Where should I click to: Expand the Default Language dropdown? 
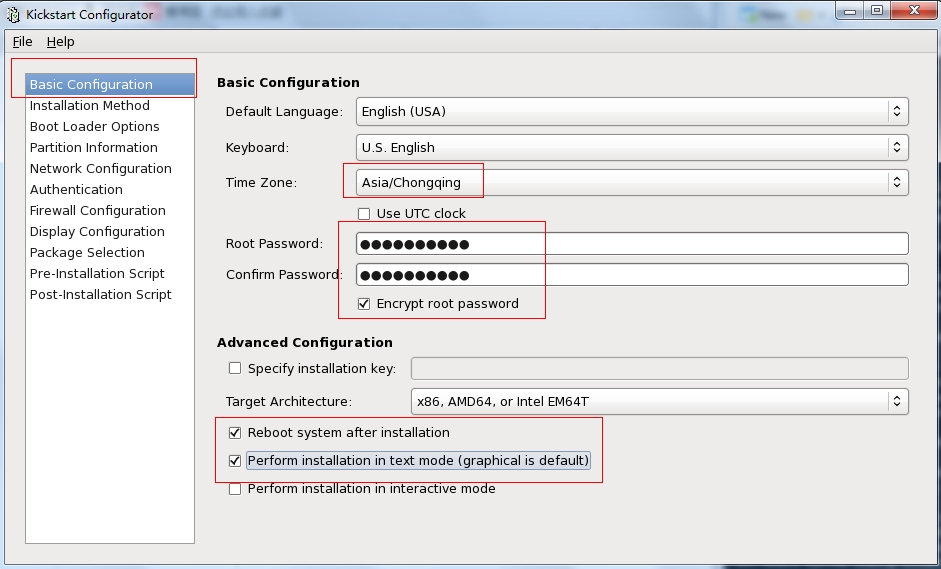click(632, 112)
